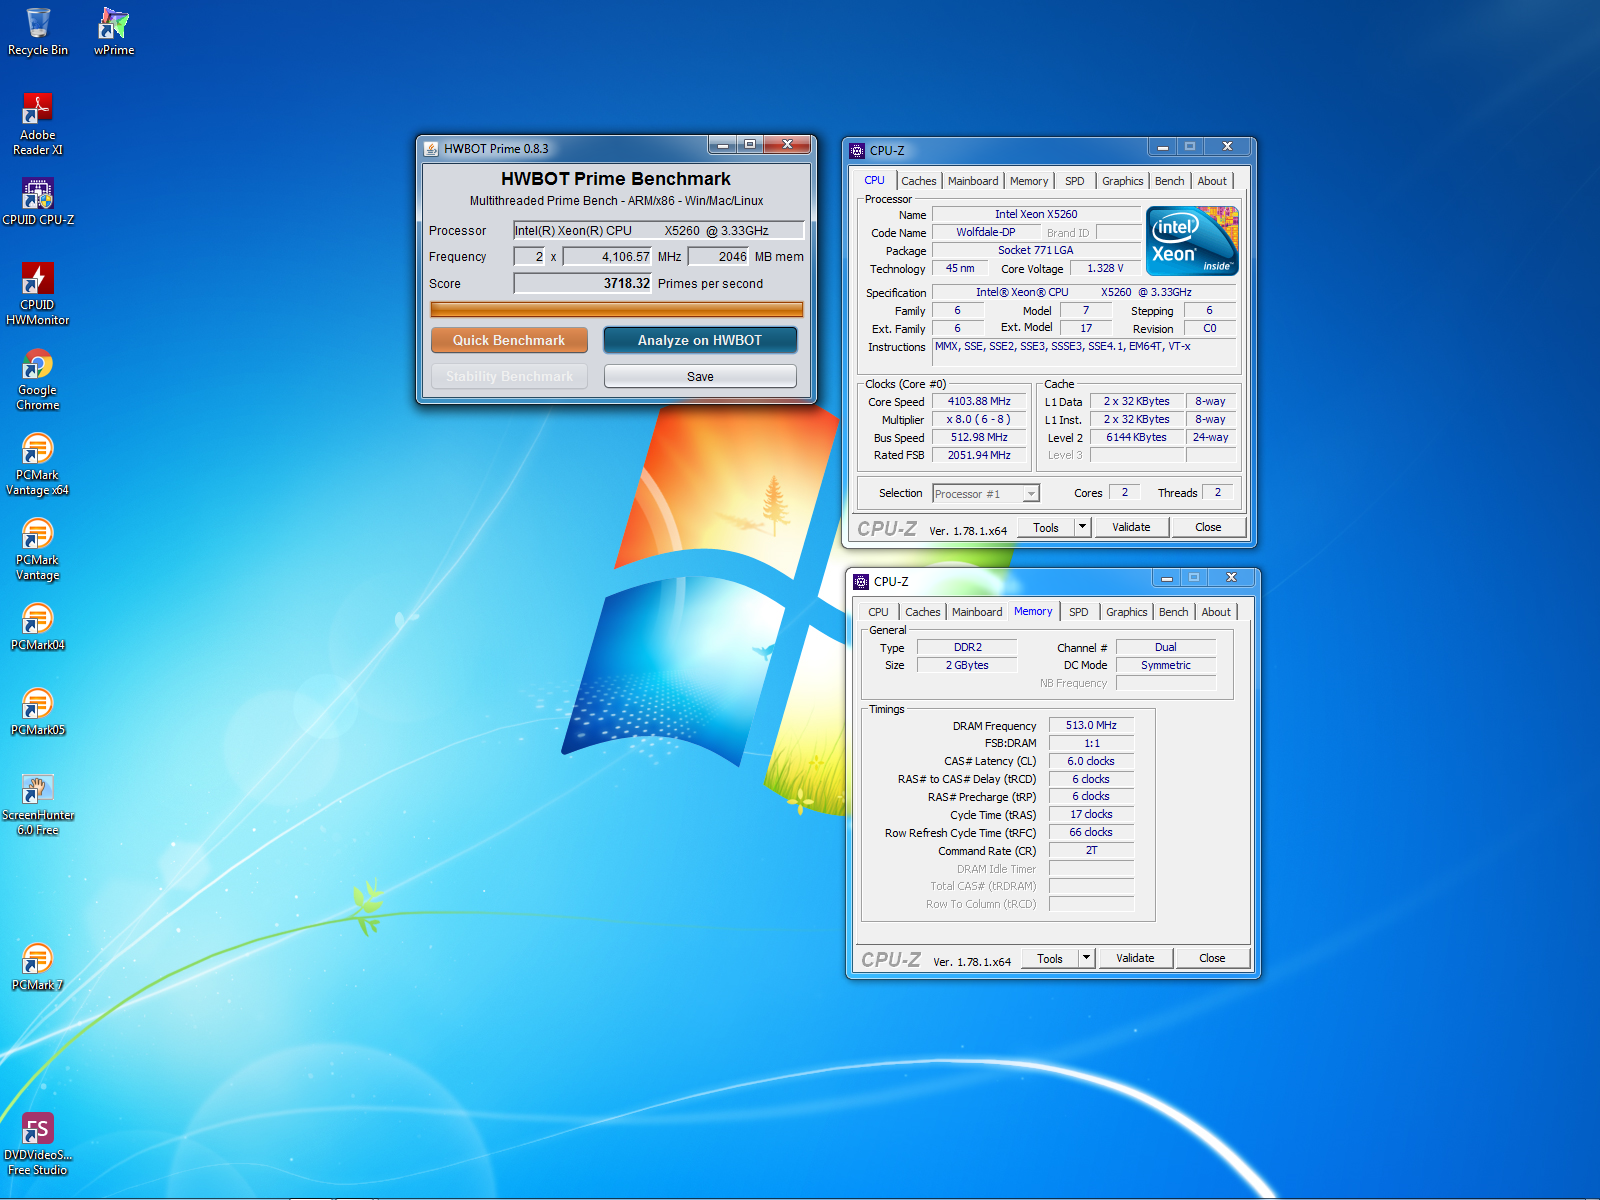Select the CPUID CPU-Z desktop shortcut
The image size is (1600, 1200).
pyautogui.click(x=38, y=201)
